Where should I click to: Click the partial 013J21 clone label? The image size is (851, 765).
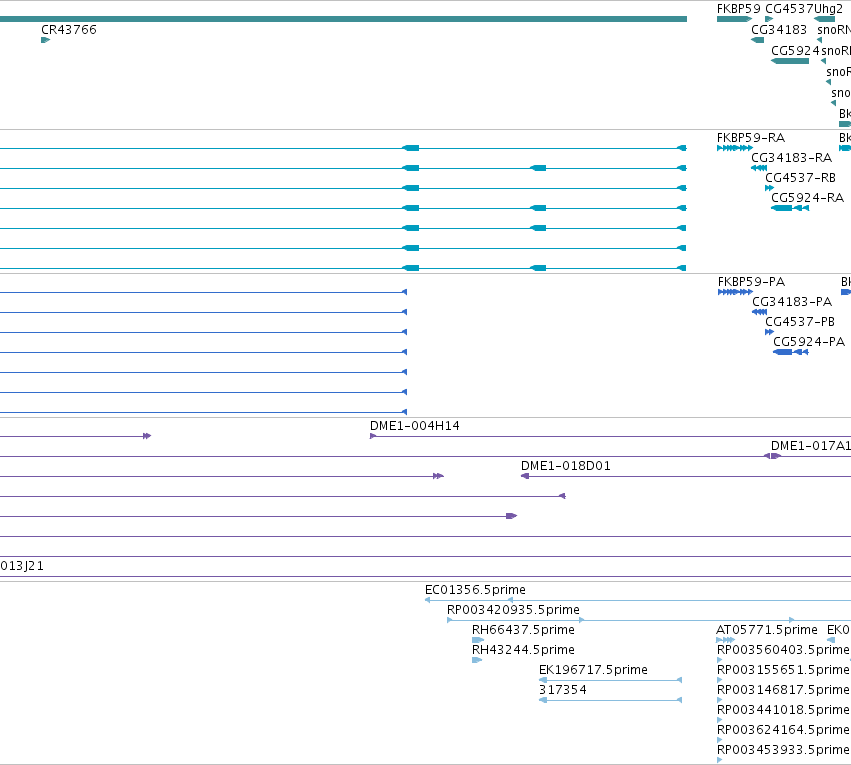click(22, 566)
